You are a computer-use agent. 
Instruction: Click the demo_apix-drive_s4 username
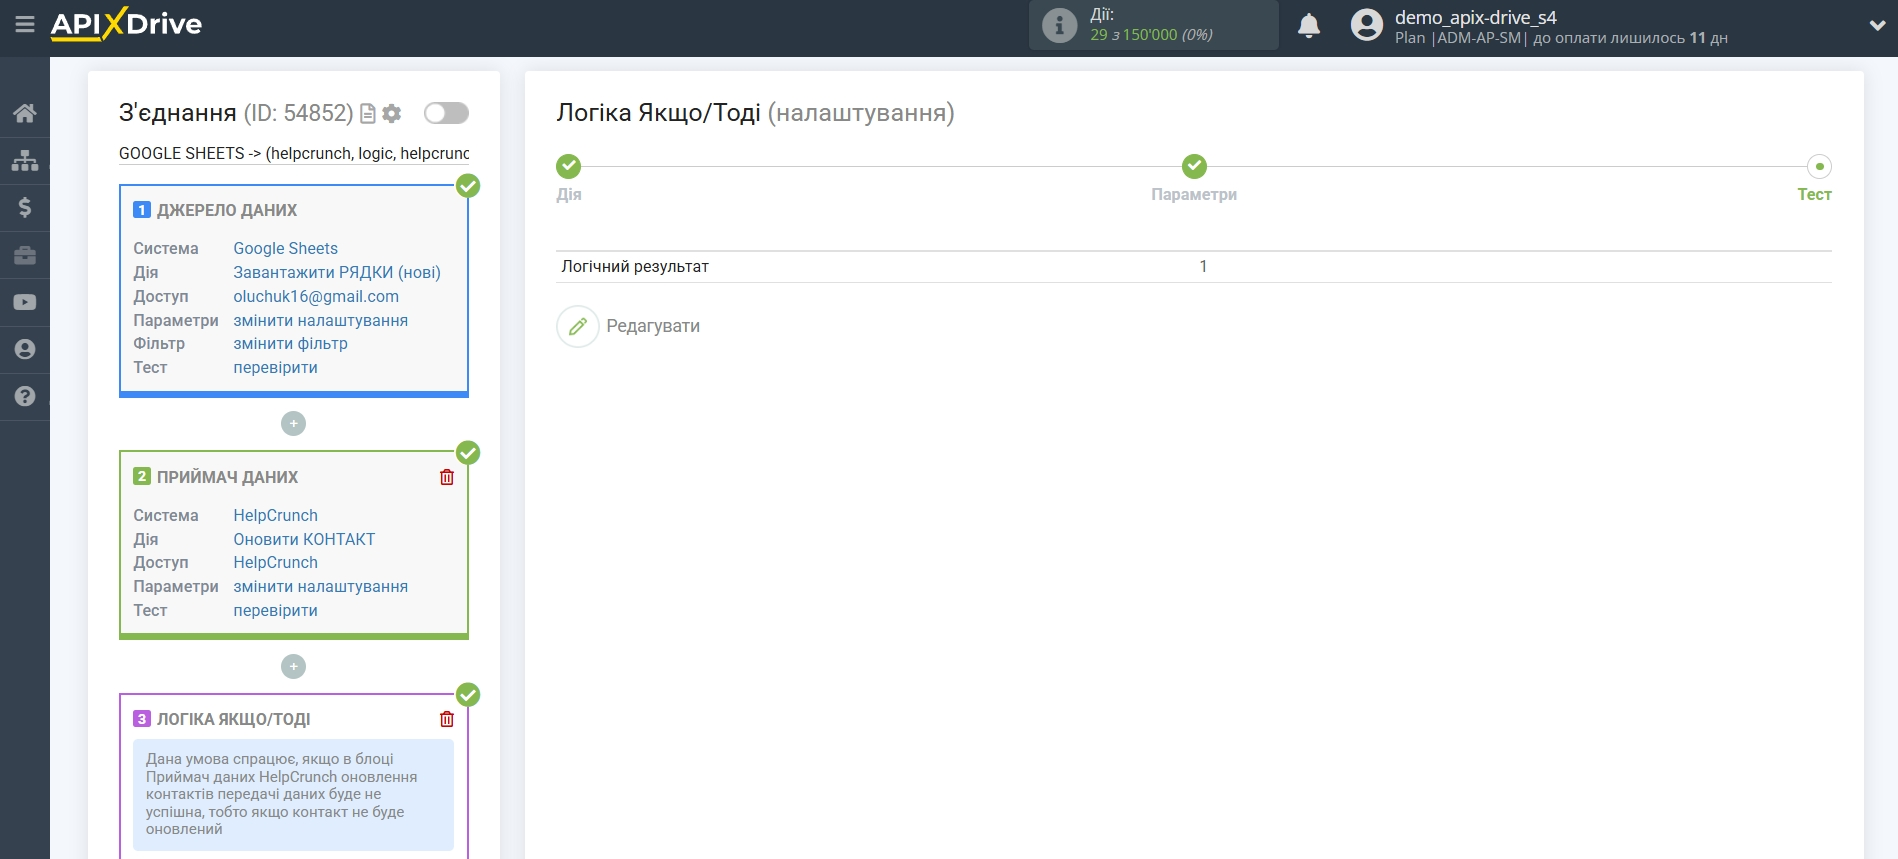[x=1475, y=17]
